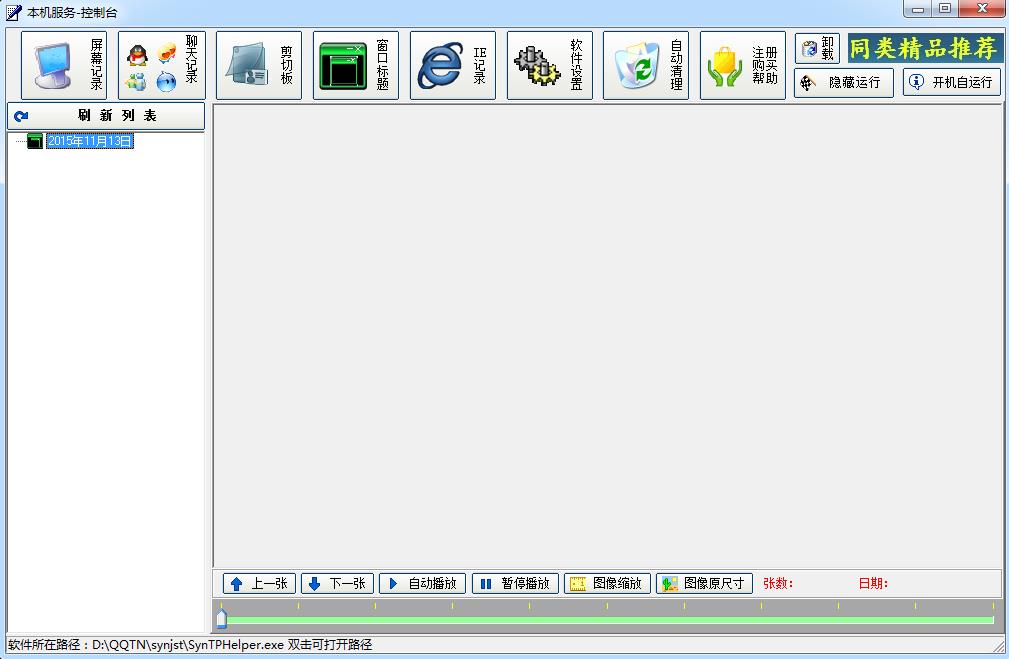The width and height of the screenshot is (1009, 659).
Task: Select the 2015年11月13日 date entry
Action: click(x=90, y=142)
